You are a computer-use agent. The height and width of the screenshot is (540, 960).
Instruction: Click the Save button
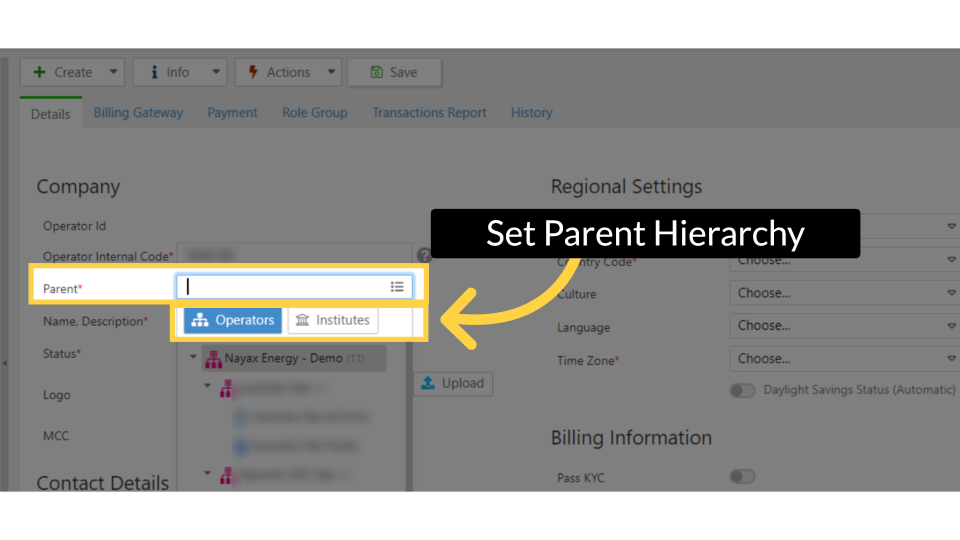pyautogui.click(x=394, y=72)
